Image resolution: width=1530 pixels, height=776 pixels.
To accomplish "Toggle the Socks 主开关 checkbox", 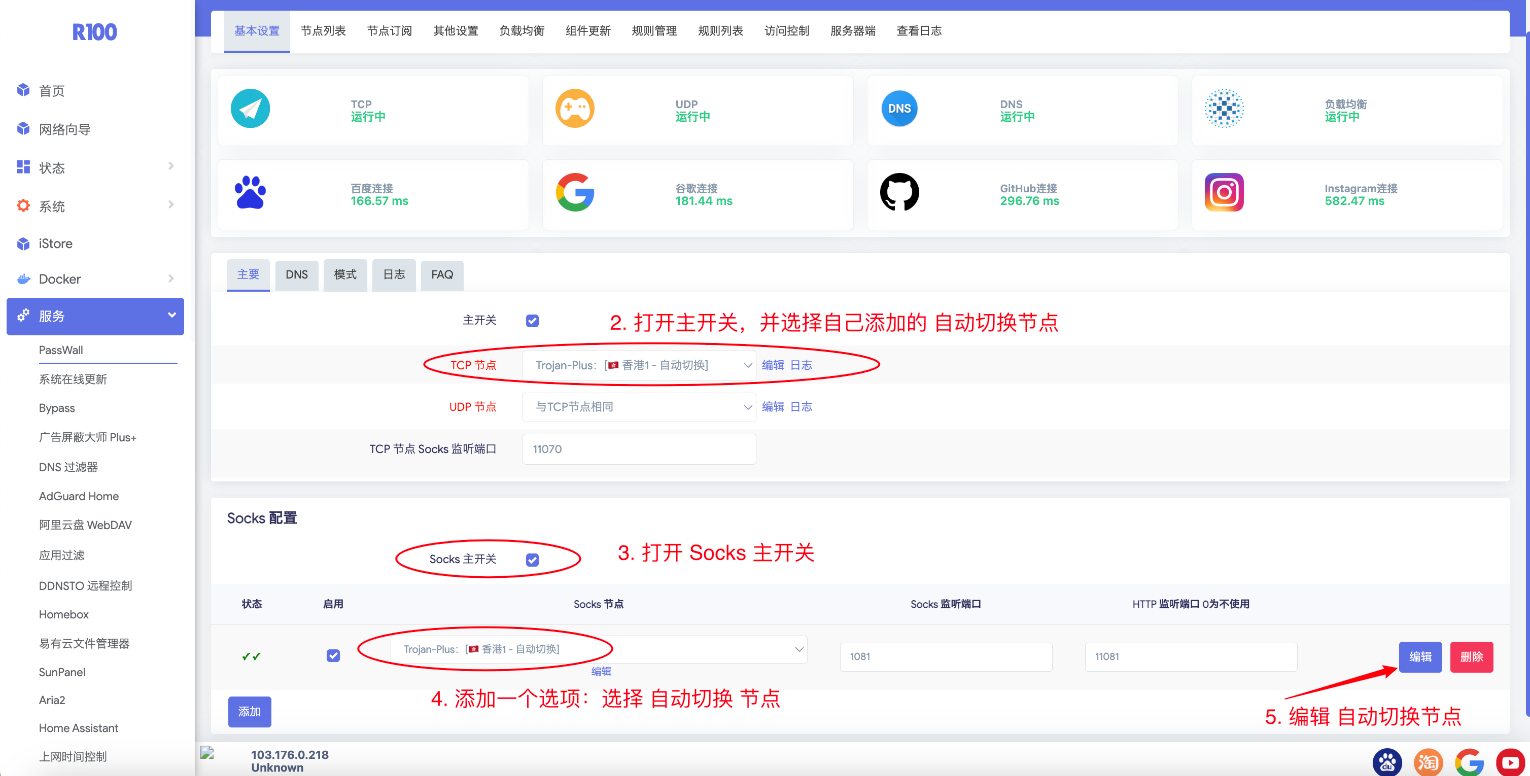I will [x=532, y=560].
